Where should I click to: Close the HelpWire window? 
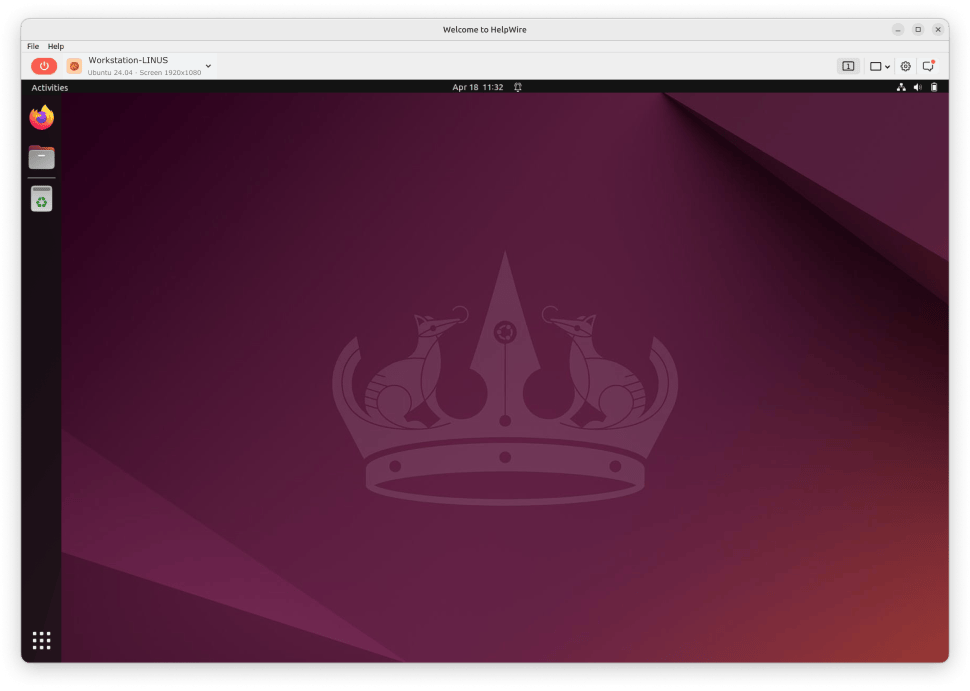tap(938, 30)
